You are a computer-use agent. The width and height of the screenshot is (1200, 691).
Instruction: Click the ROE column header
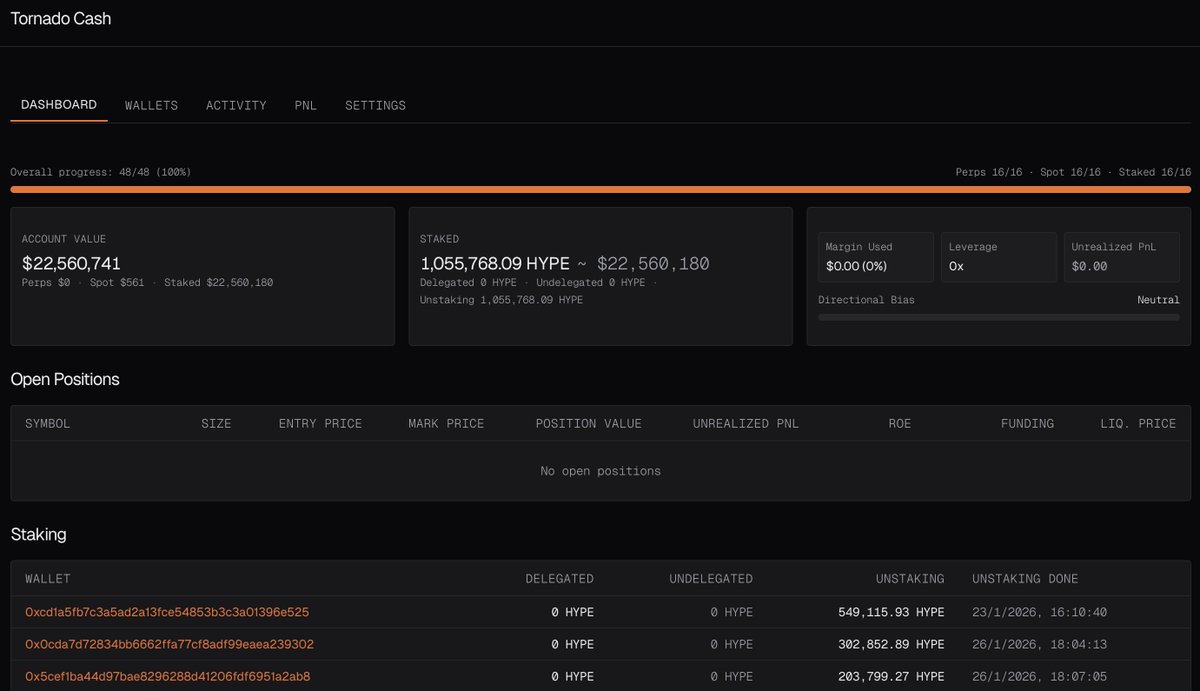(900, 424)
